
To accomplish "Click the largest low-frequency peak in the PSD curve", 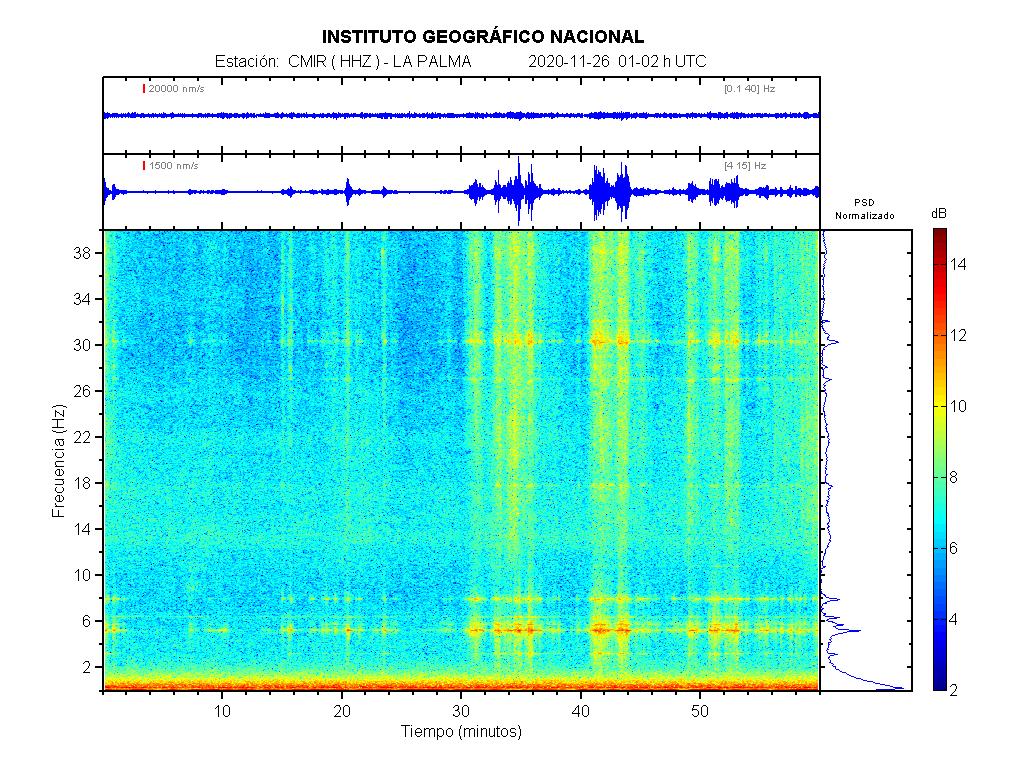I will [x=900, y=688].
